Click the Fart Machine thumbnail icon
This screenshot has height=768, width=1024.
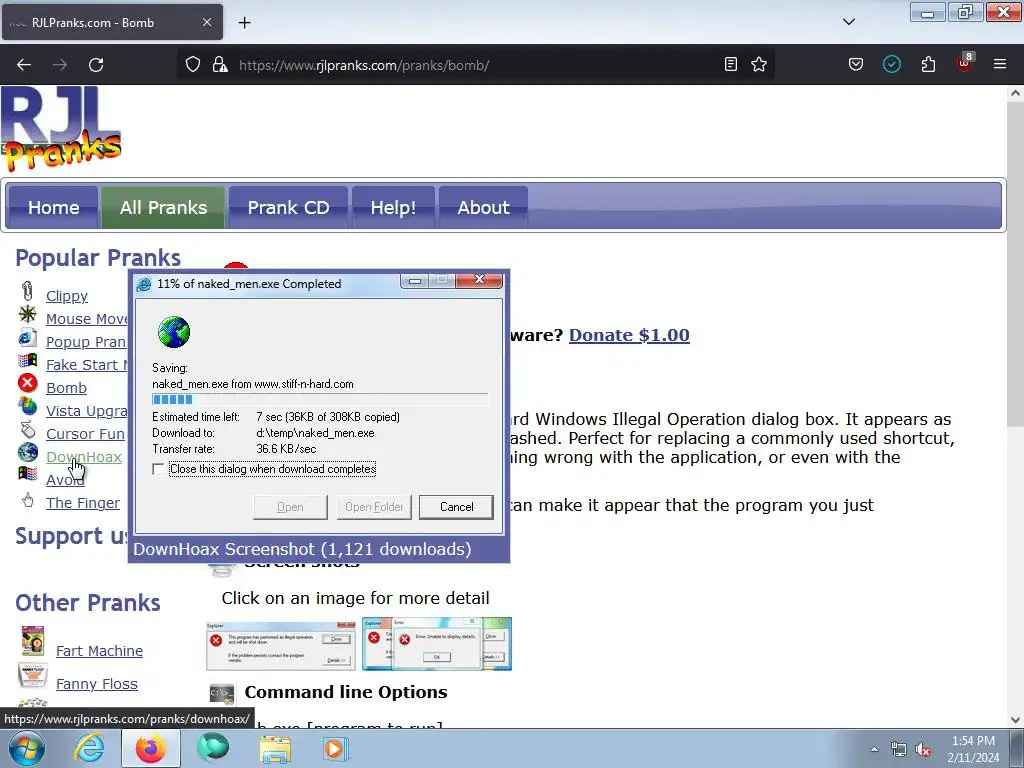(x=33, y=641)
